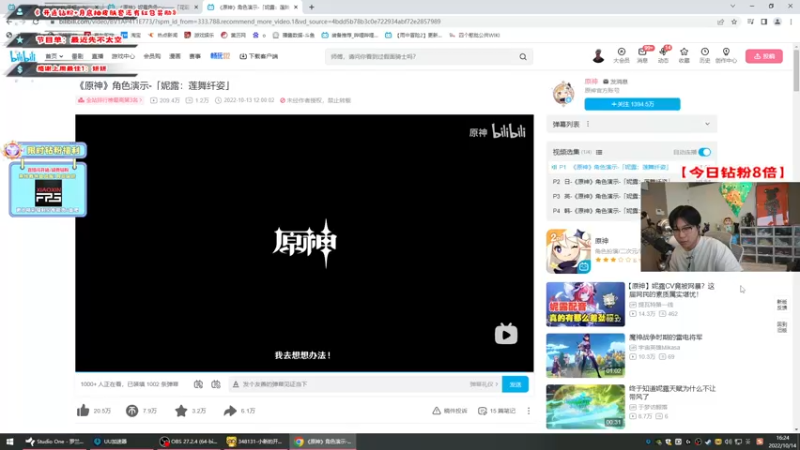Open the 原神 uploader name link

(x=591, y=81)
